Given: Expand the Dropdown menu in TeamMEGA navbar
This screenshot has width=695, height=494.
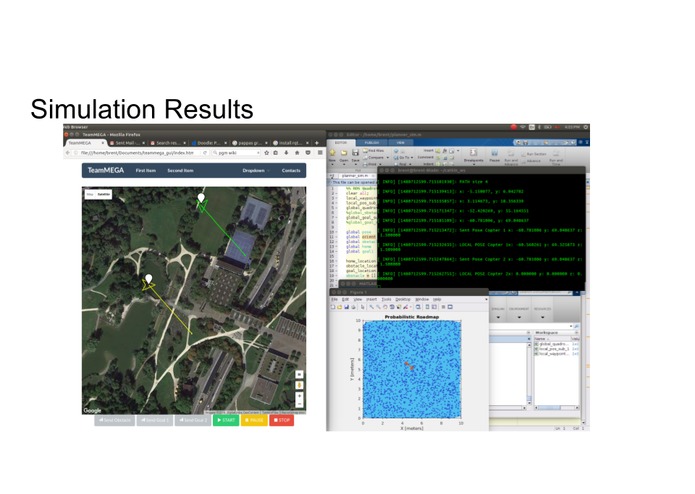Looking at the screenshot, I should 256,171.
